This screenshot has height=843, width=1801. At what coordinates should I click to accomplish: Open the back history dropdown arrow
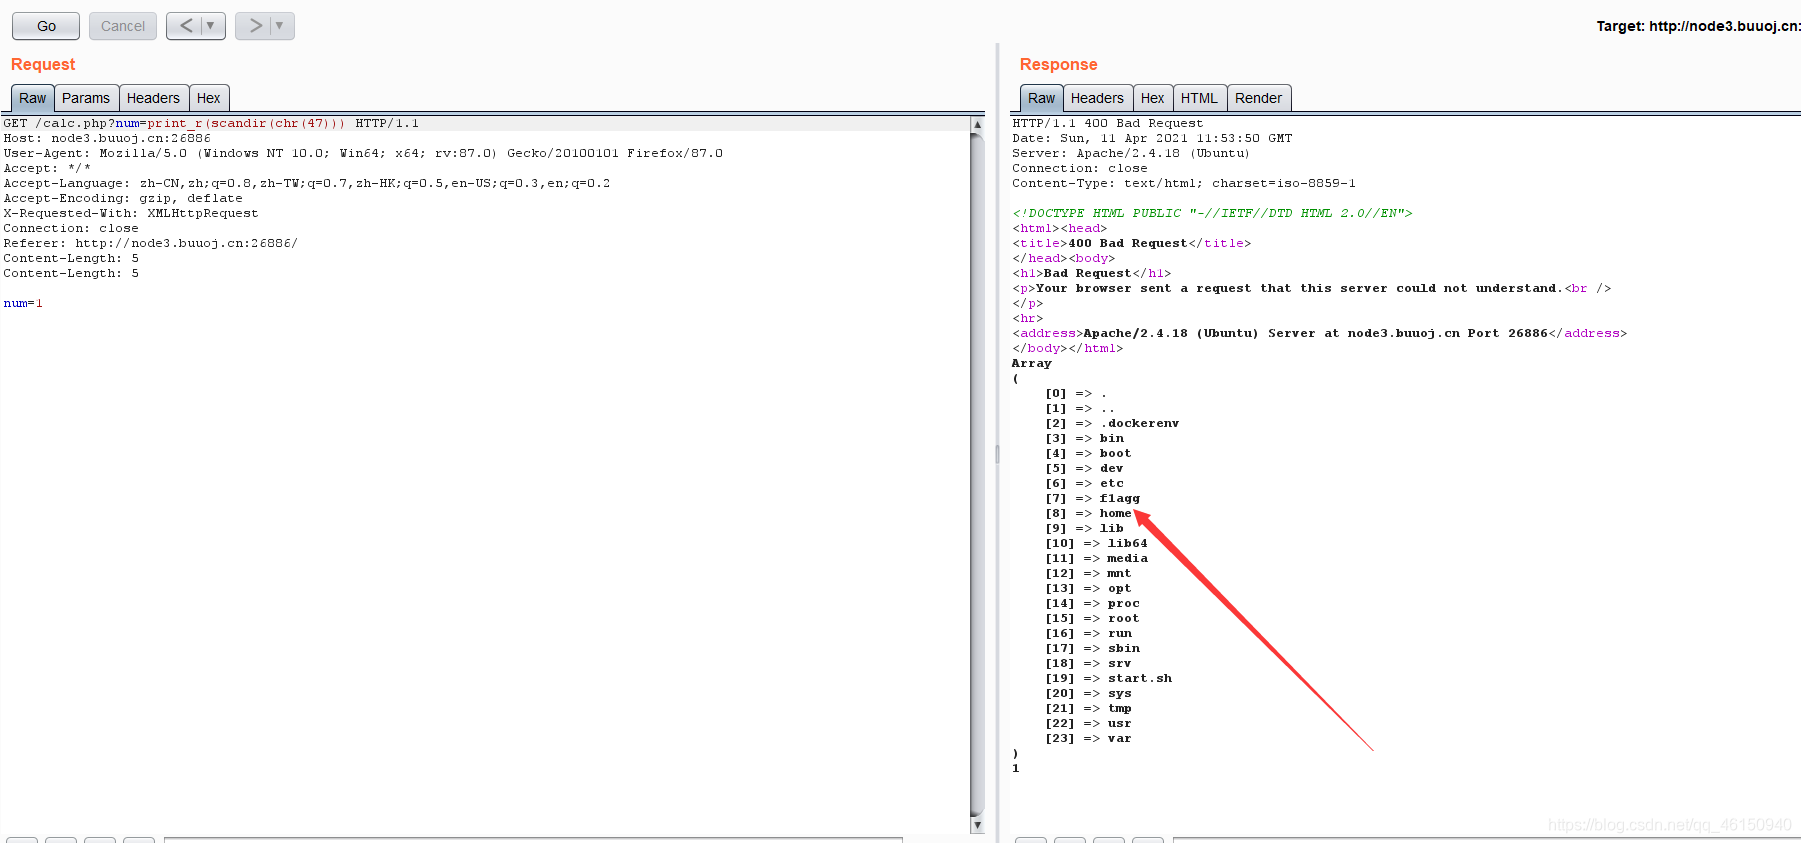(x=211, y=26)
